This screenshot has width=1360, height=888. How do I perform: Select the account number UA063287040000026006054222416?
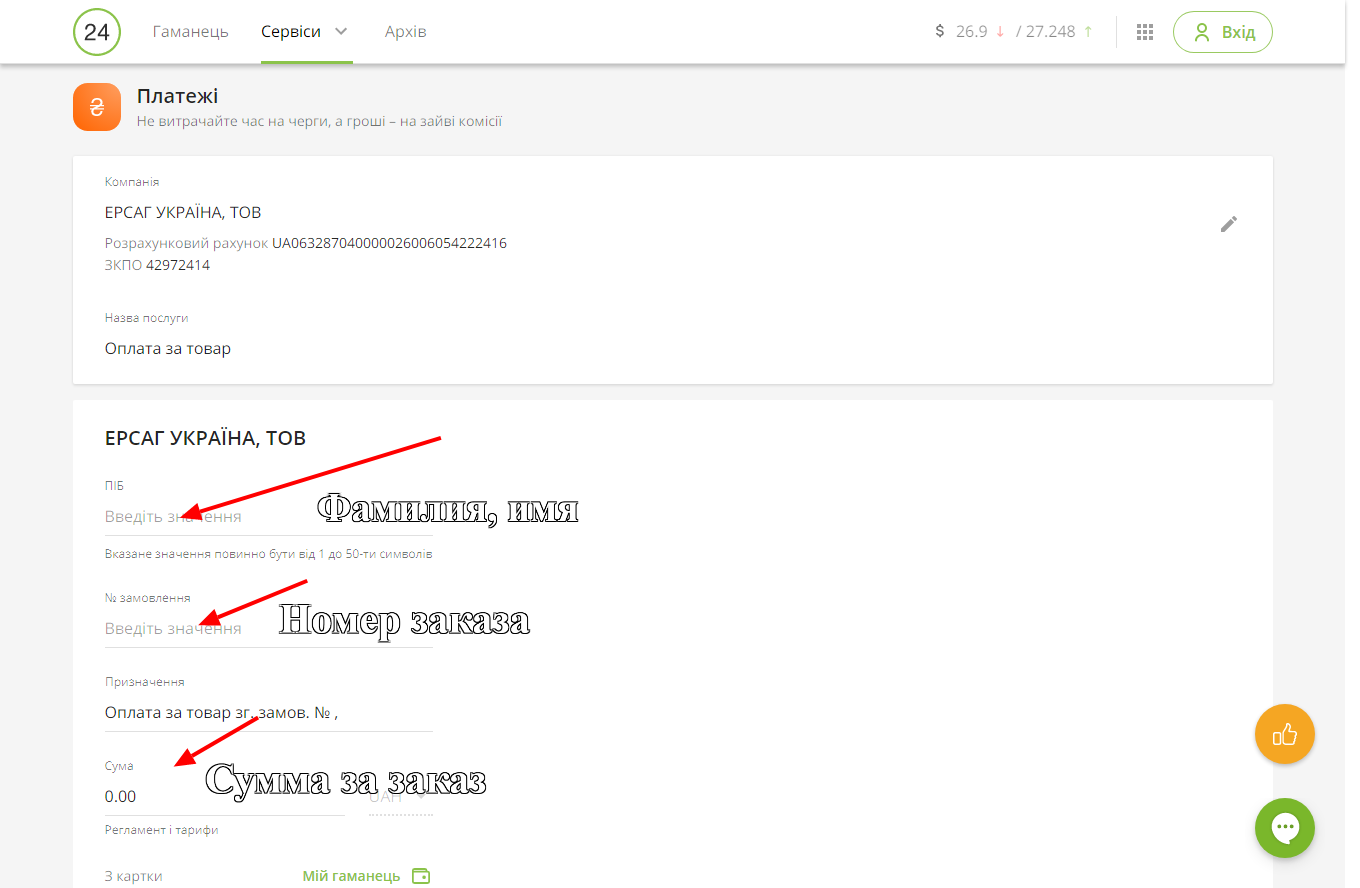(389, 243)
